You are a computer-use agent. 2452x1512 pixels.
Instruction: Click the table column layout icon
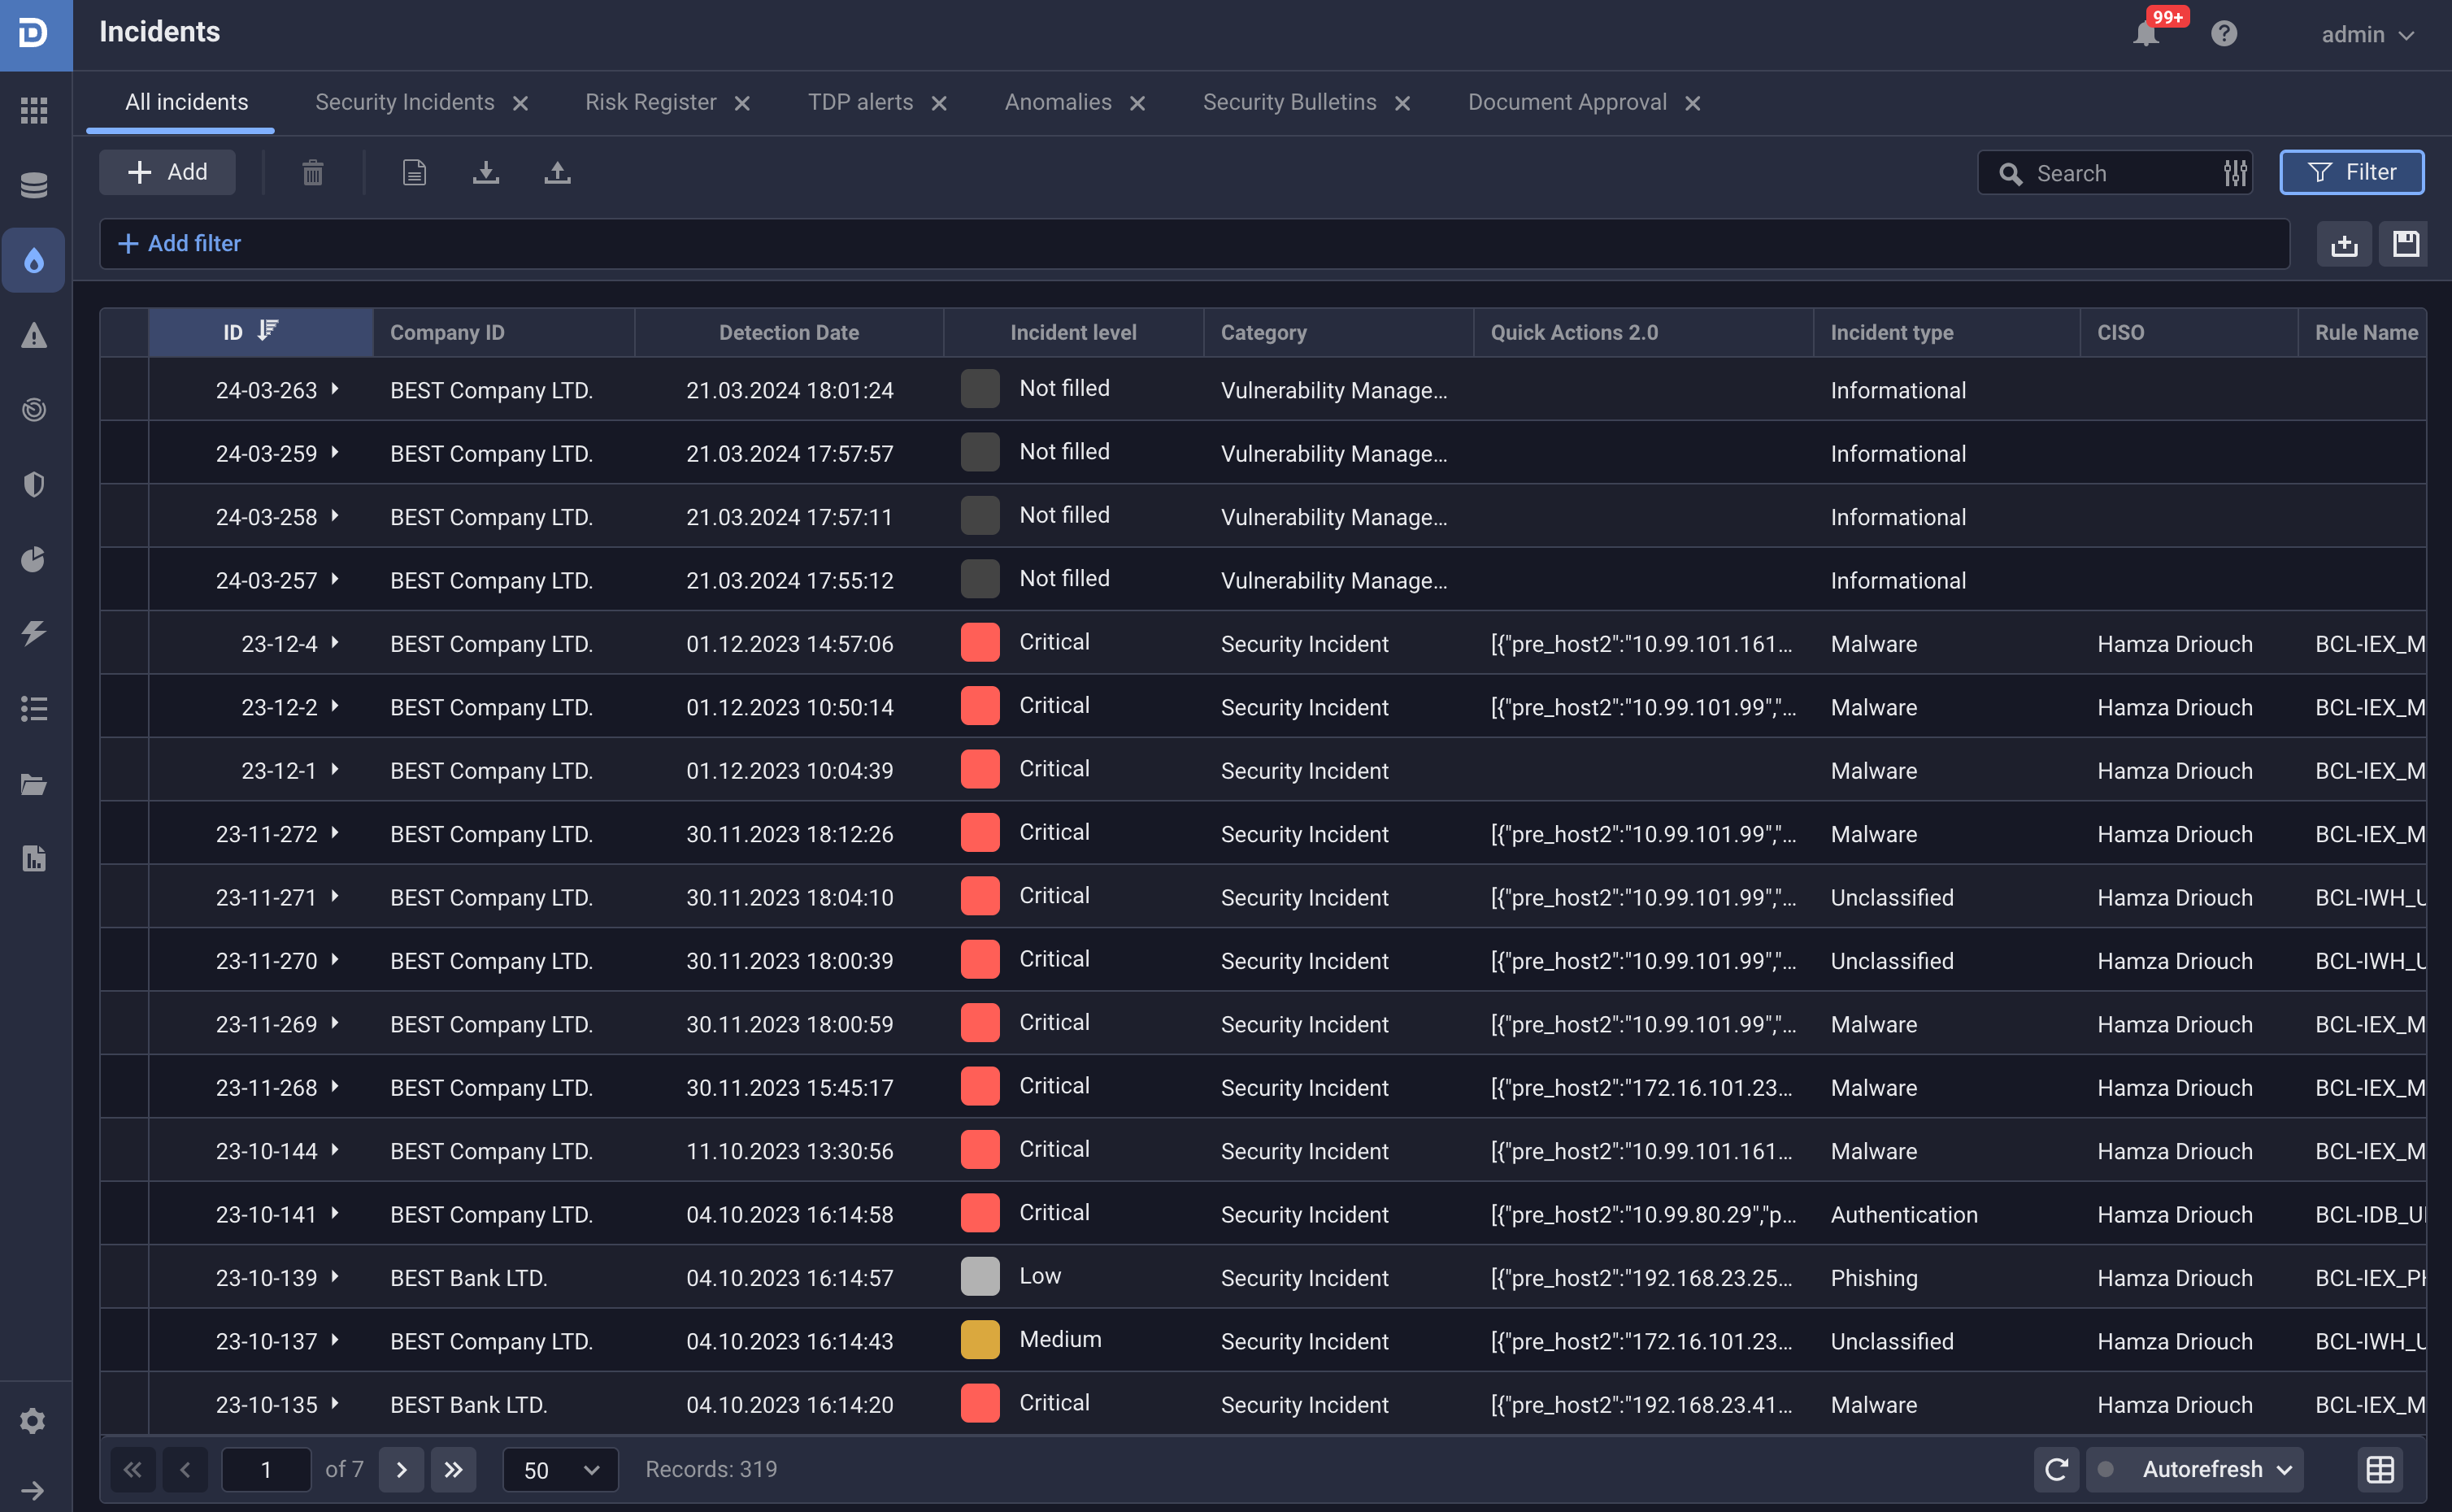tap(2380, 1469)
